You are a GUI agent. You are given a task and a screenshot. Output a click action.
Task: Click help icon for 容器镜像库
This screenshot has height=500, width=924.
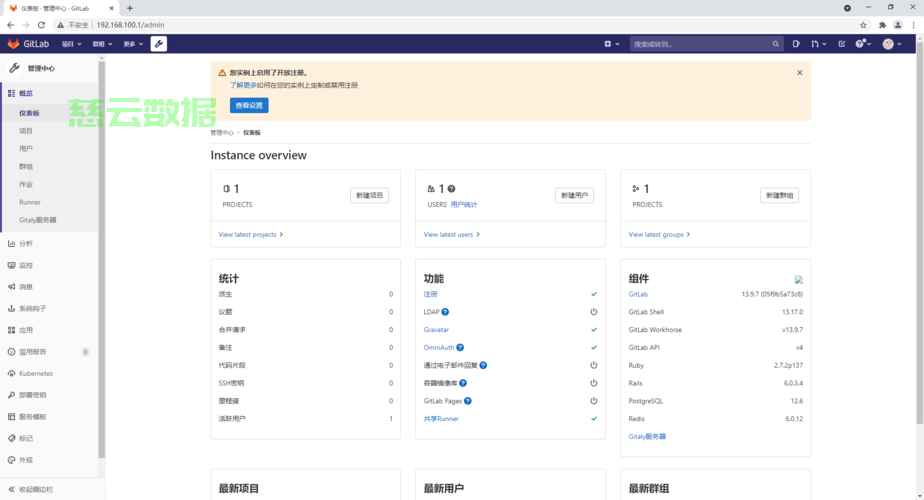click(463, 383)
